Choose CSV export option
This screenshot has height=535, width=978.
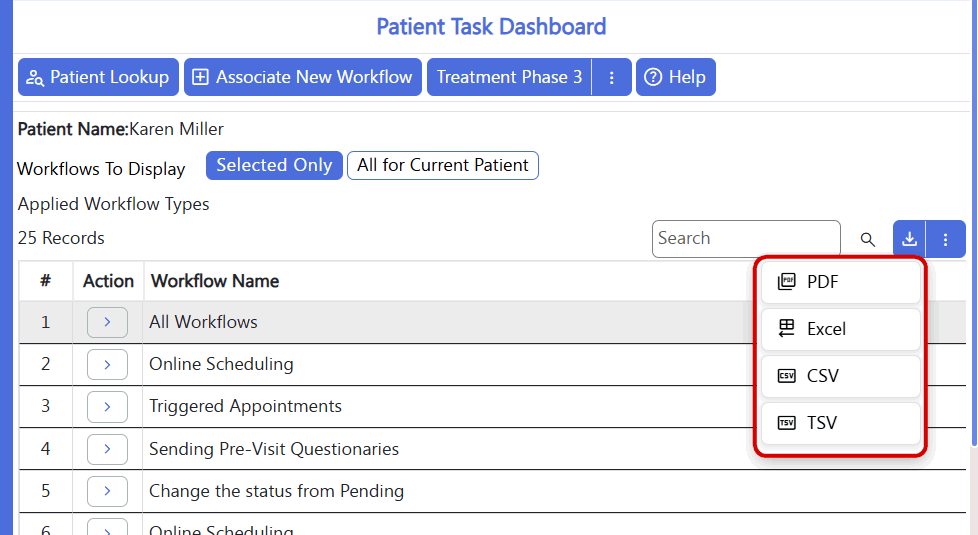tap(841, 376)
